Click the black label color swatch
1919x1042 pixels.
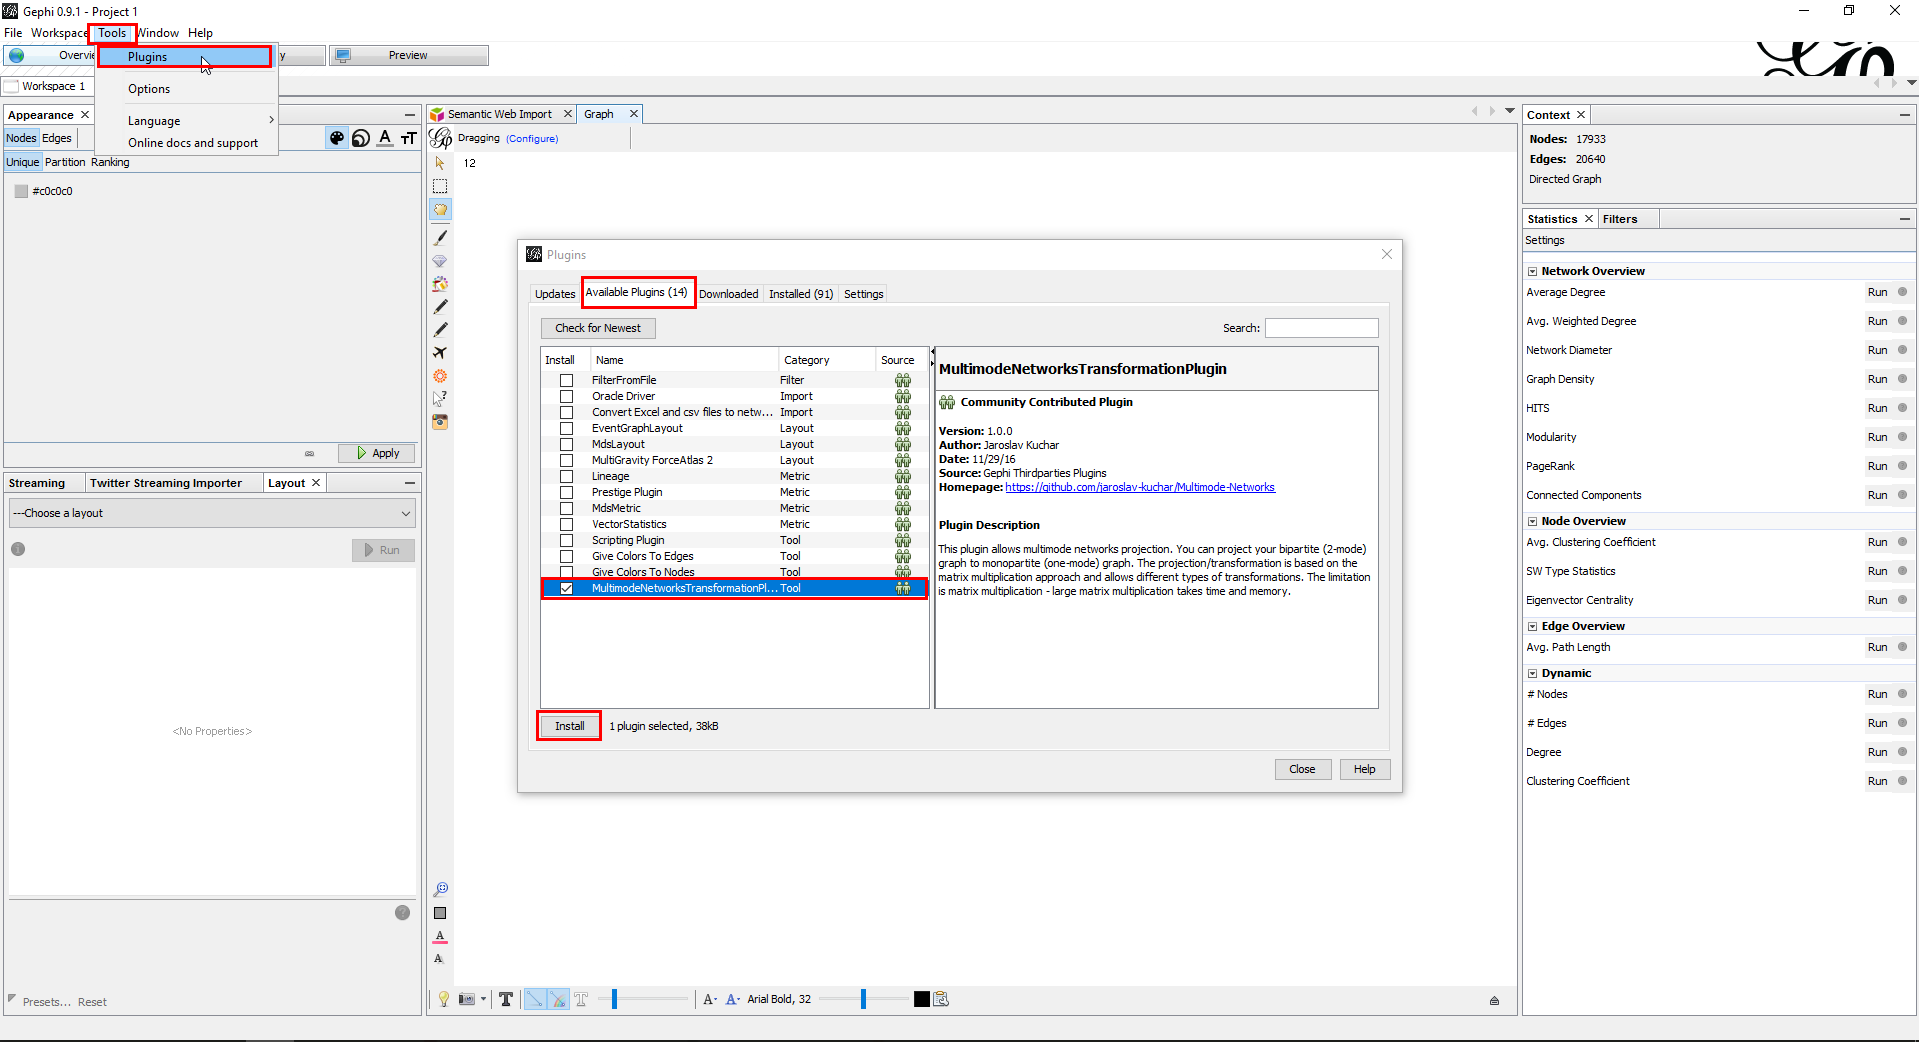point(921,999)
